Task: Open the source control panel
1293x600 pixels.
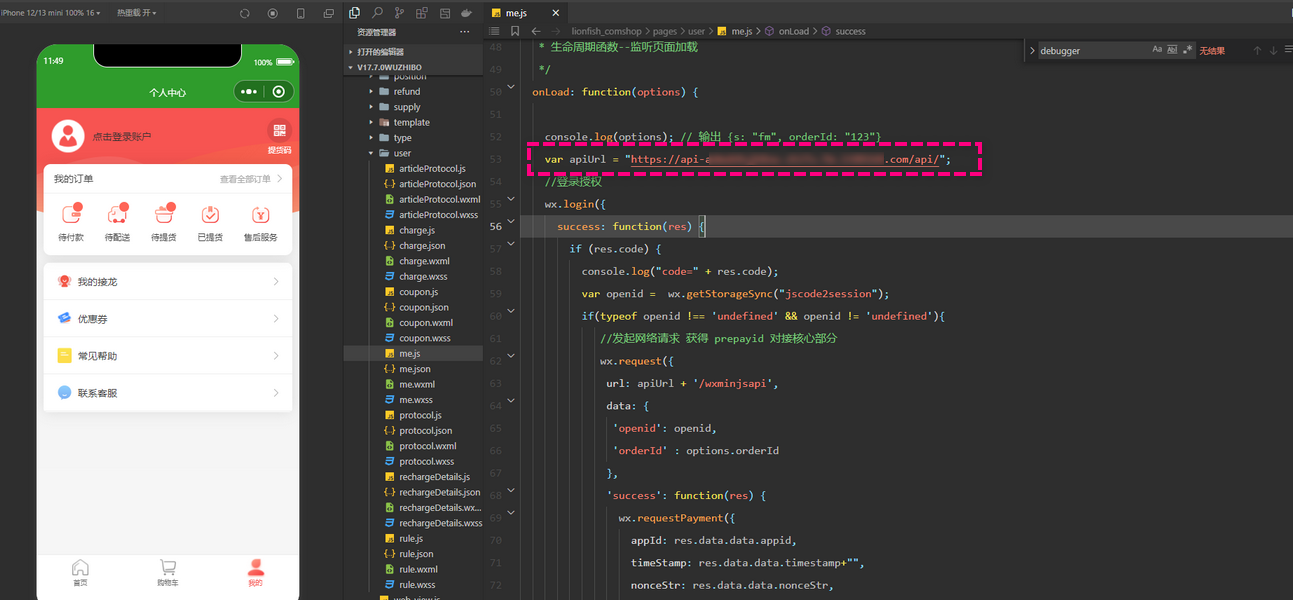Action: [x=400, y=13]
